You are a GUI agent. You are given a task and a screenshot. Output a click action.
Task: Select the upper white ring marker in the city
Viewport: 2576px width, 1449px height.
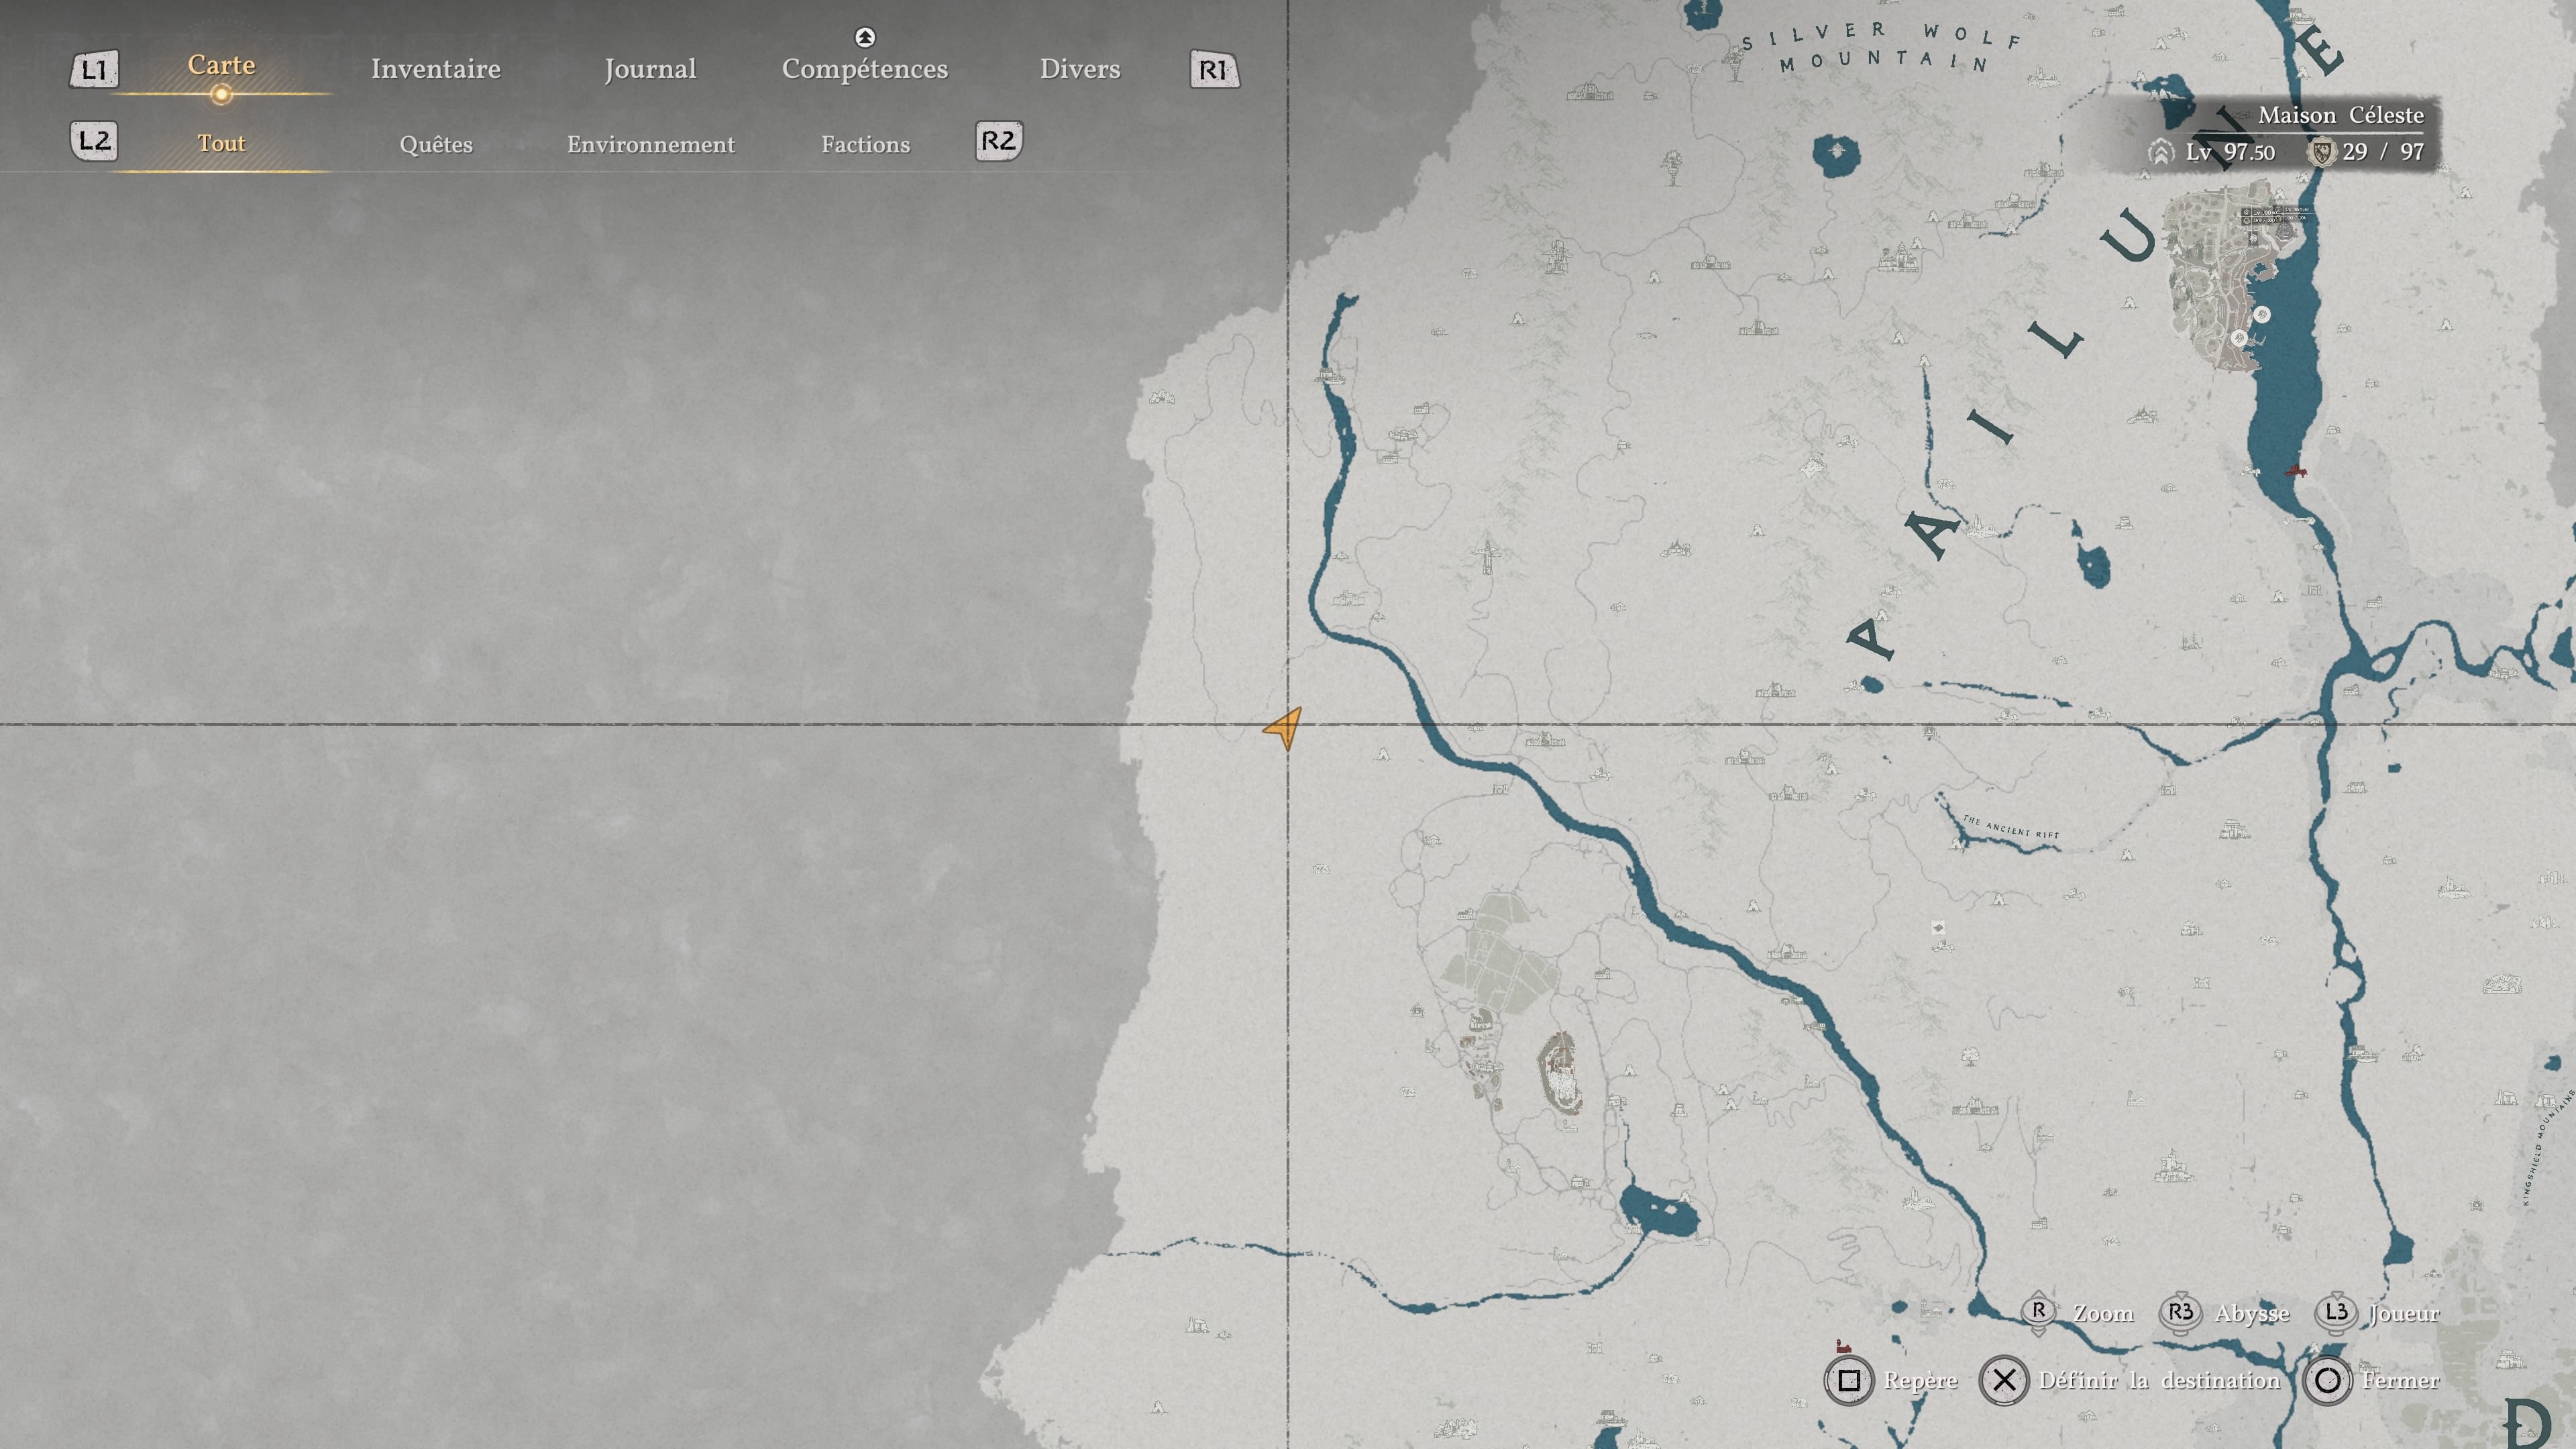[2261, 315]
